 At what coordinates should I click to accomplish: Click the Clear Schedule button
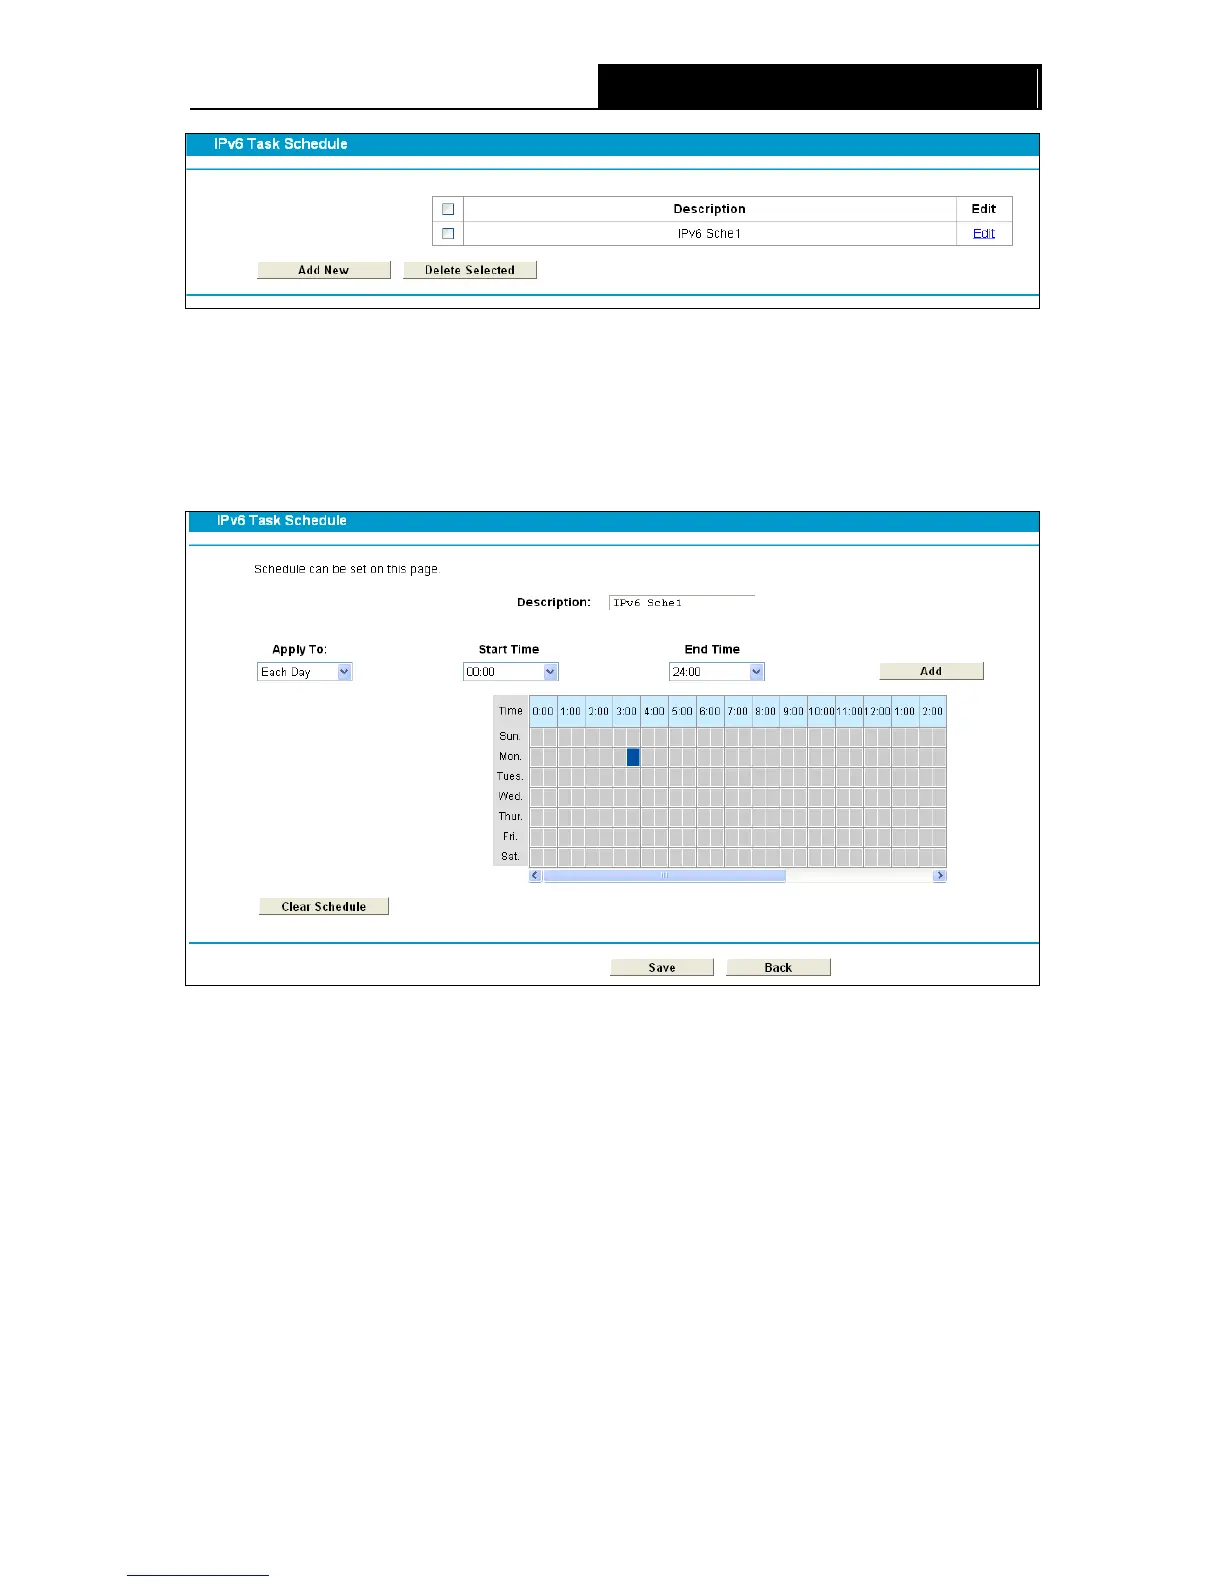[324, 906]
